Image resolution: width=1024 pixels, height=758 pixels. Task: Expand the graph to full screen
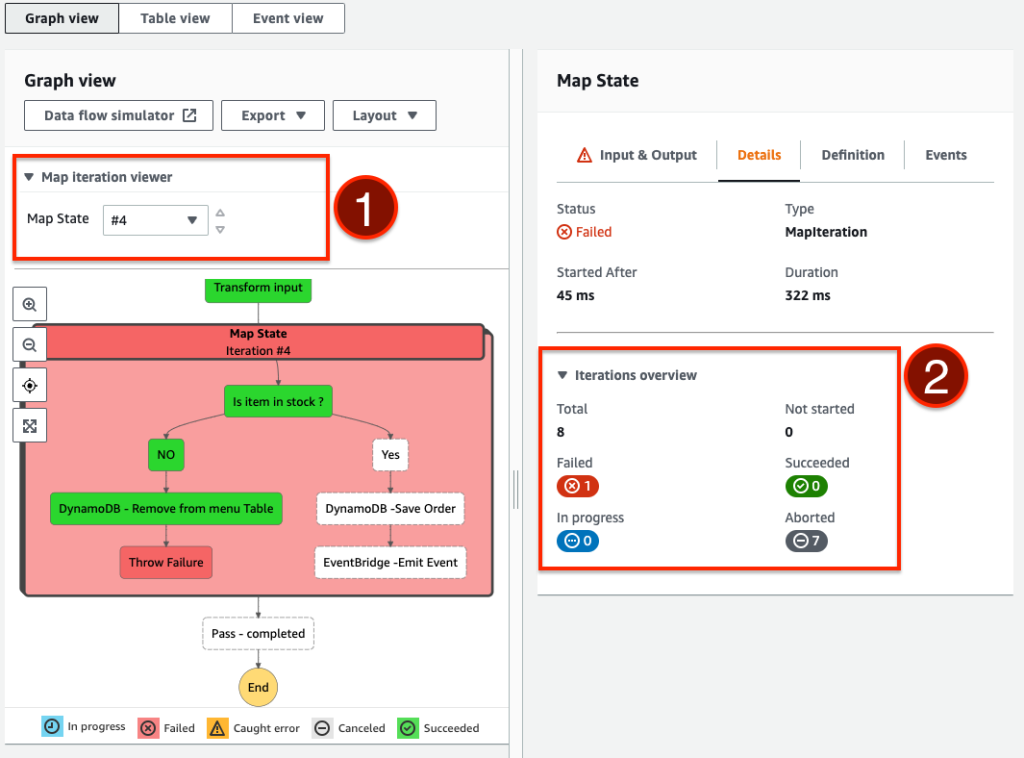(29, 424)
